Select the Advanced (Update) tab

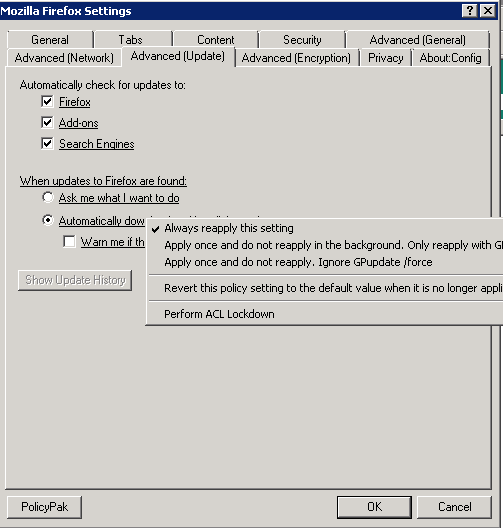pyautogui.click(x=178, y=56)
